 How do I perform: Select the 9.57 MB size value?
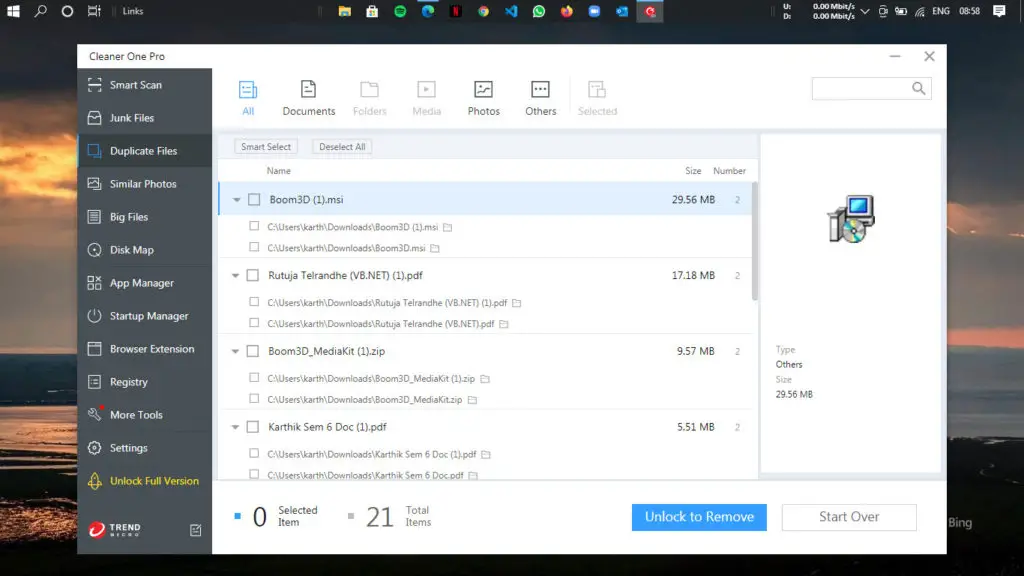(696, 351)
